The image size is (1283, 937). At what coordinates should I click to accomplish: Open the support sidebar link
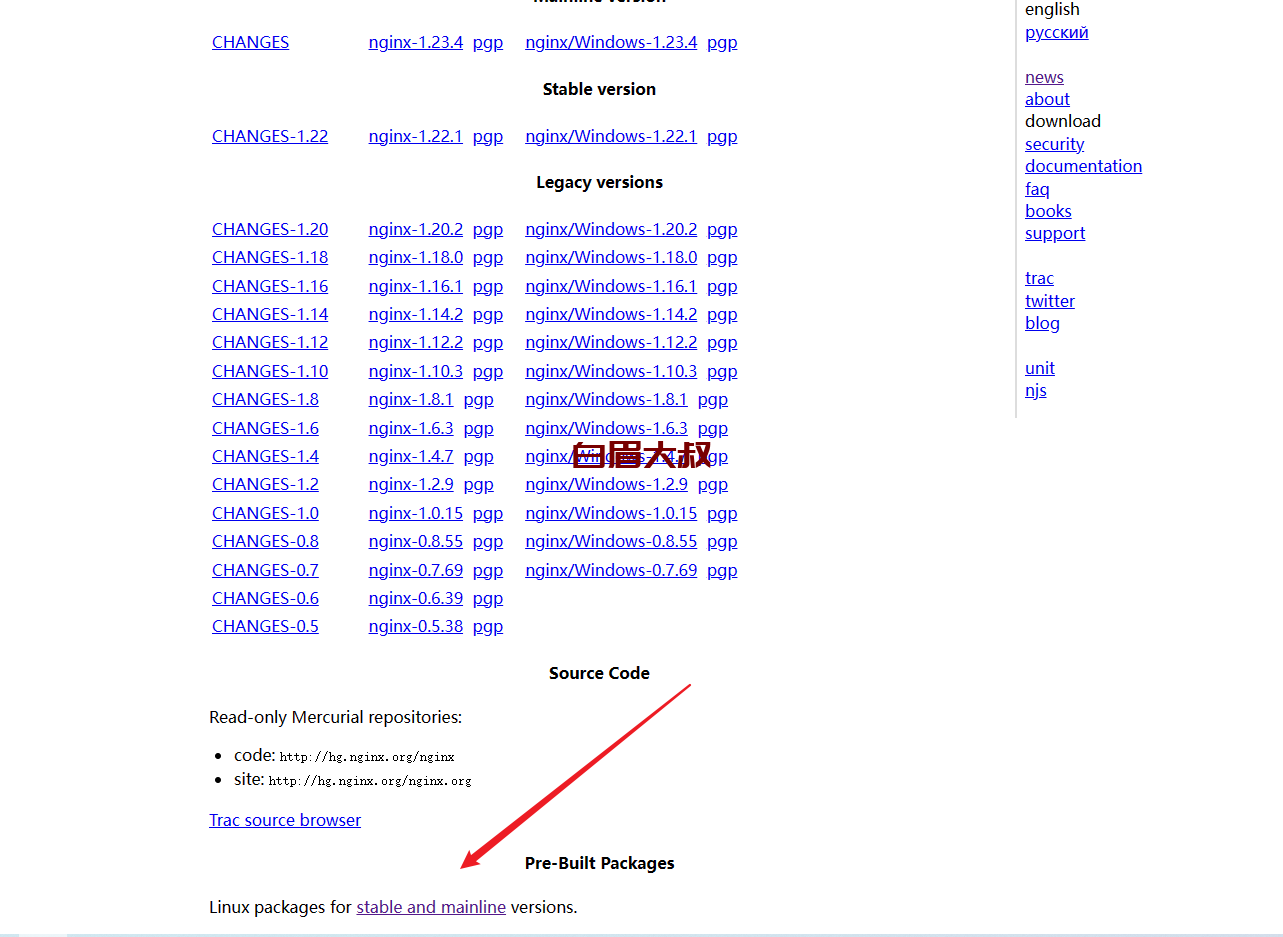click(x=1055, y=233)
